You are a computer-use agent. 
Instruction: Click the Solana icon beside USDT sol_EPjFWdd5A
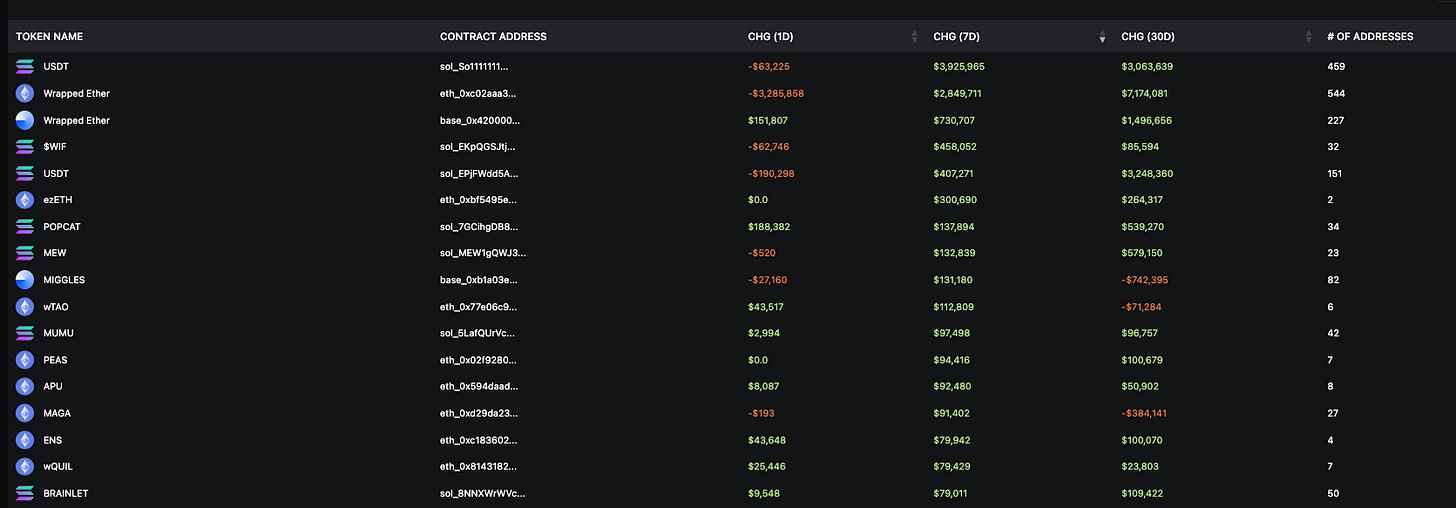point(25,173)
